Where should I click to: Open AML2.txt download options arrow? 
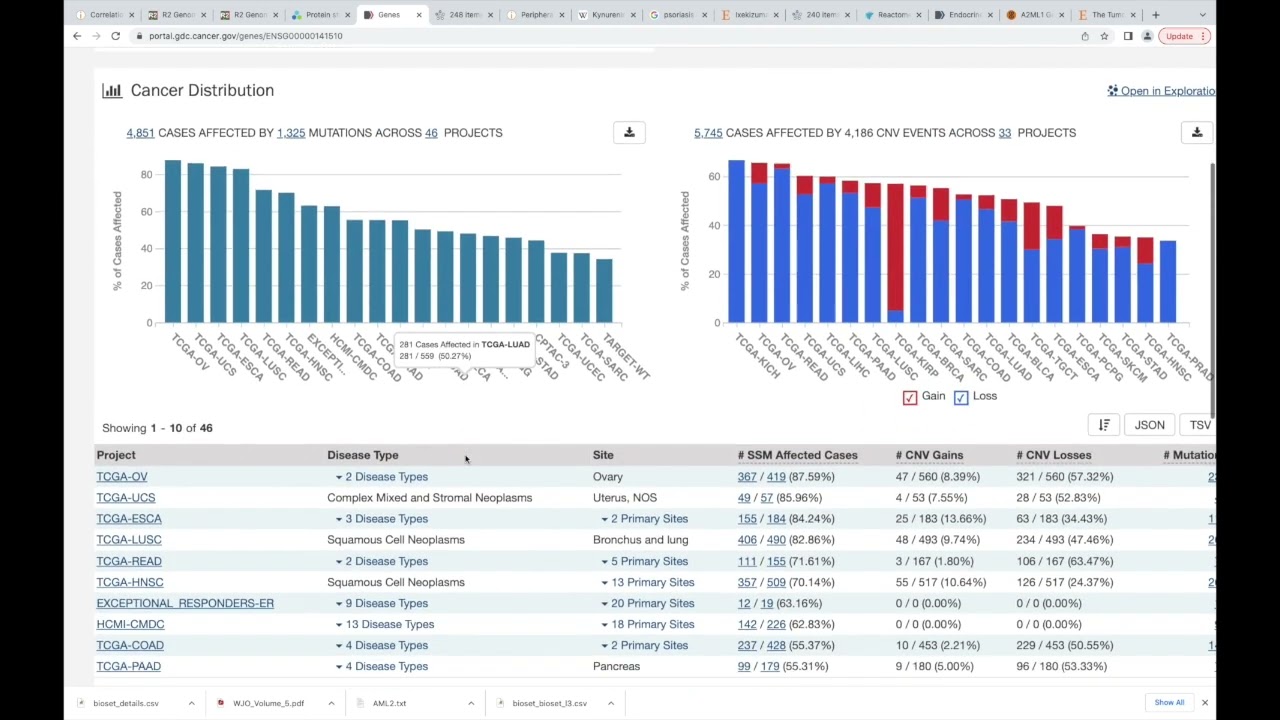coord(470,703)
